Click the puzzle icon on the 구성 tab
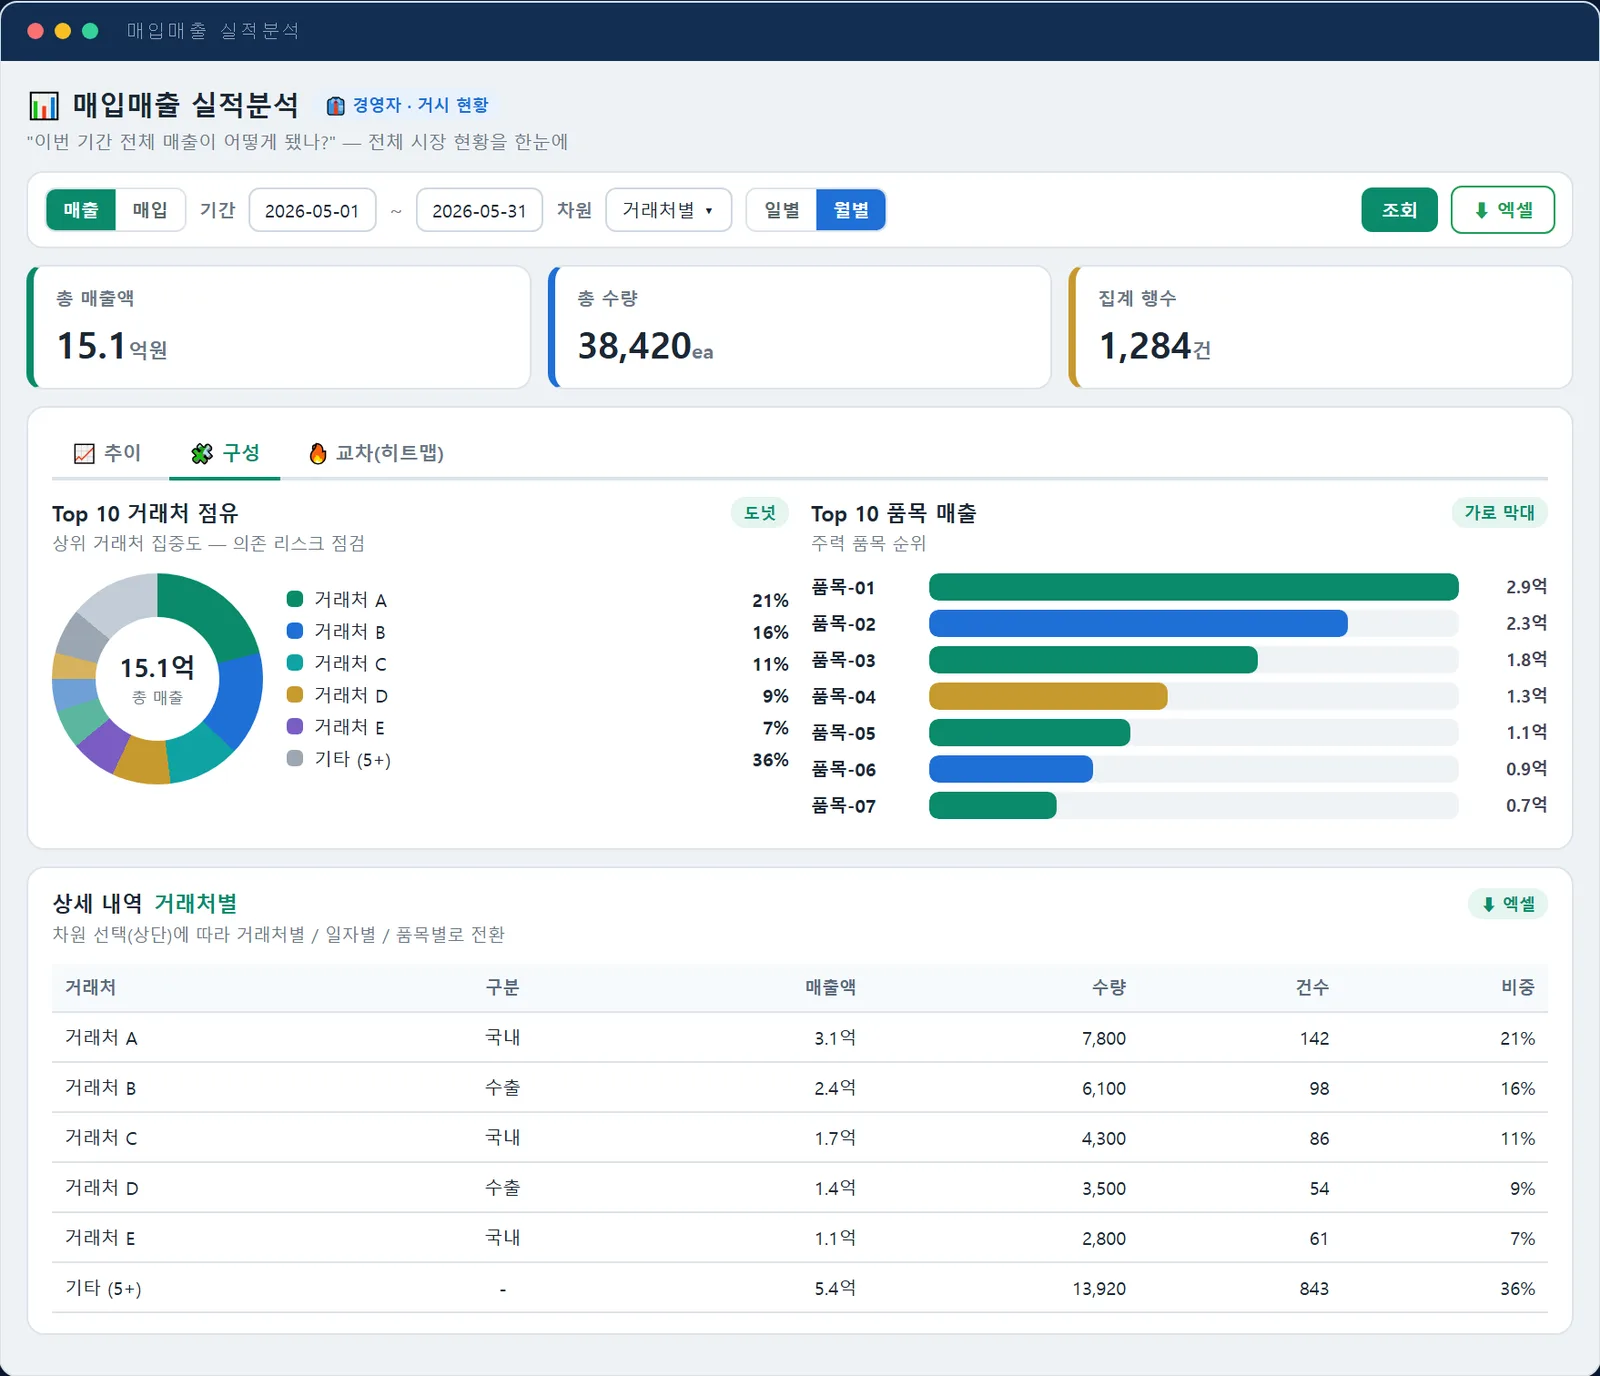 pos(202,454)
